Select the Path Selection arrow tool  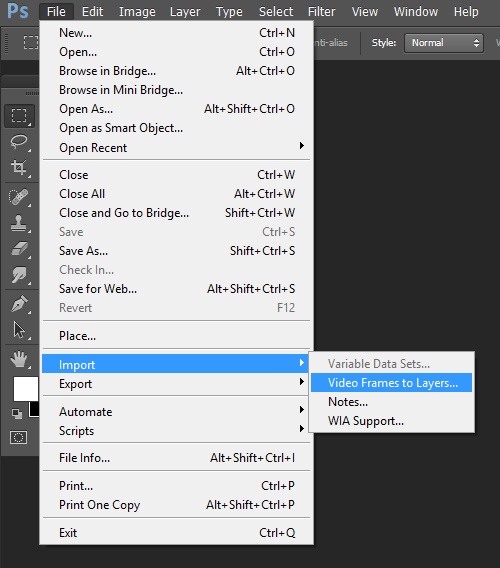click(20, 330)
